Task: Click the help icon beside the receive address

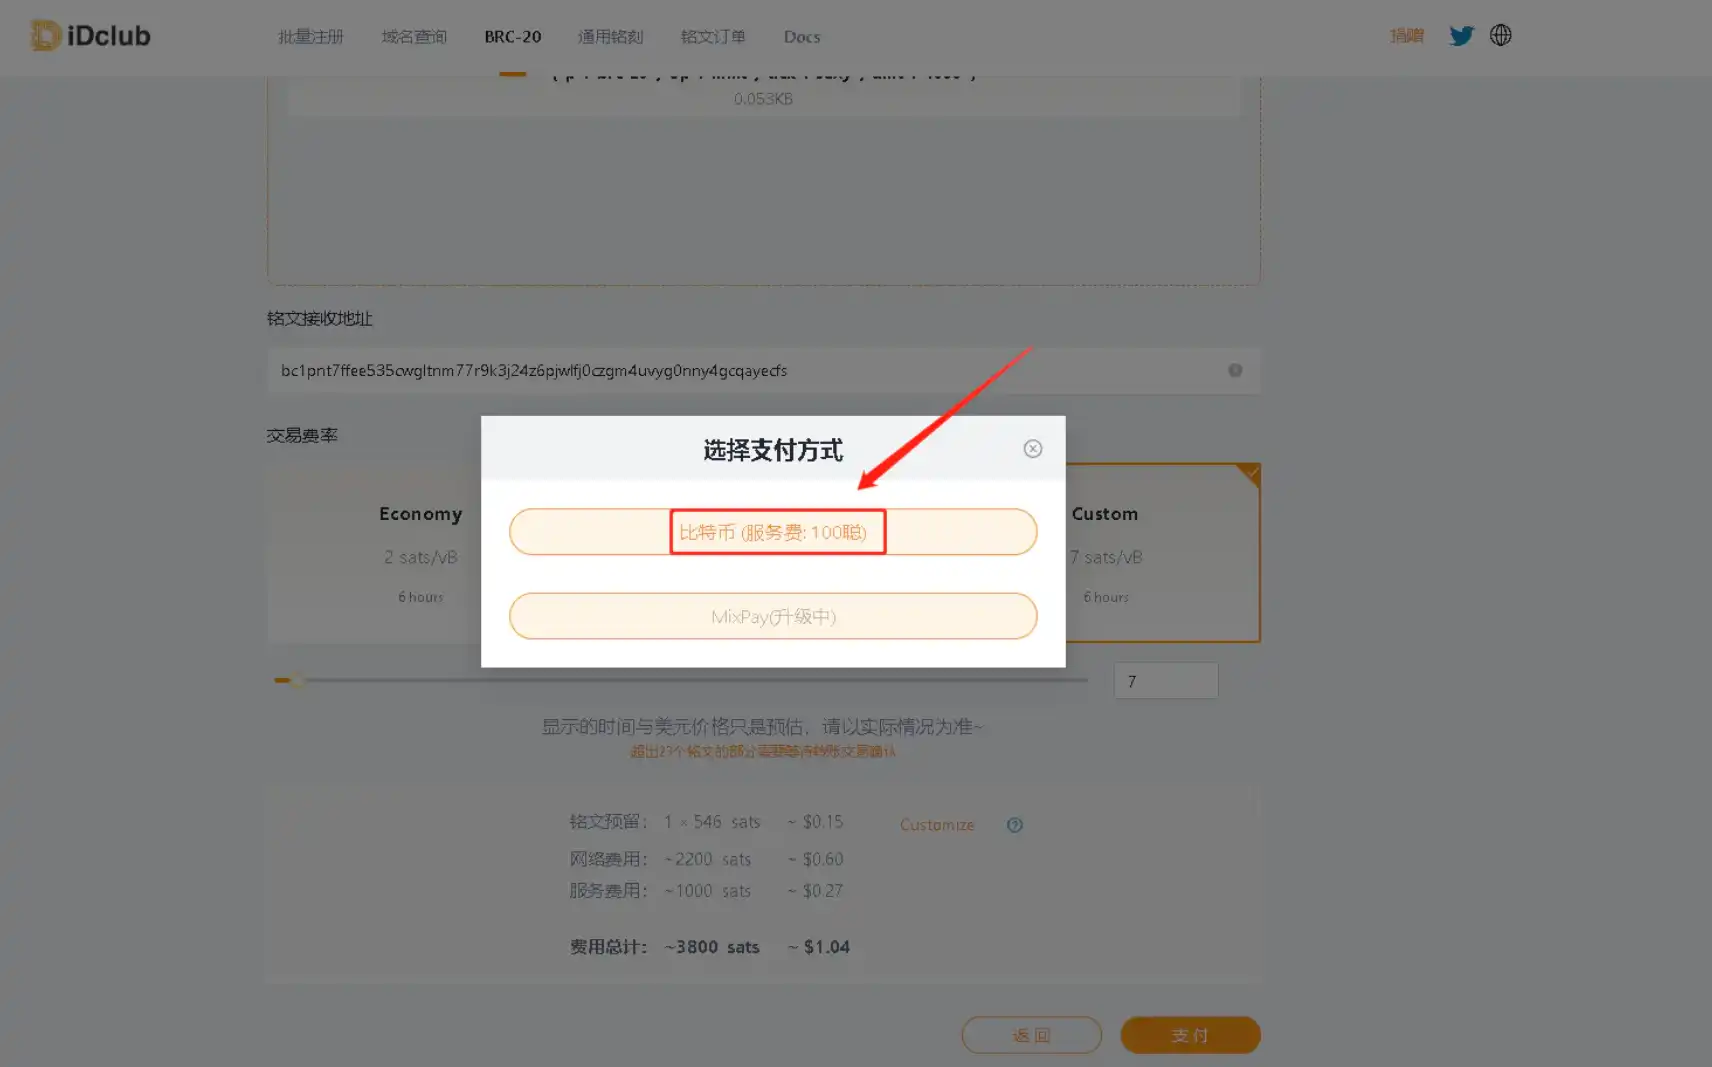Action: [1234, 370]
